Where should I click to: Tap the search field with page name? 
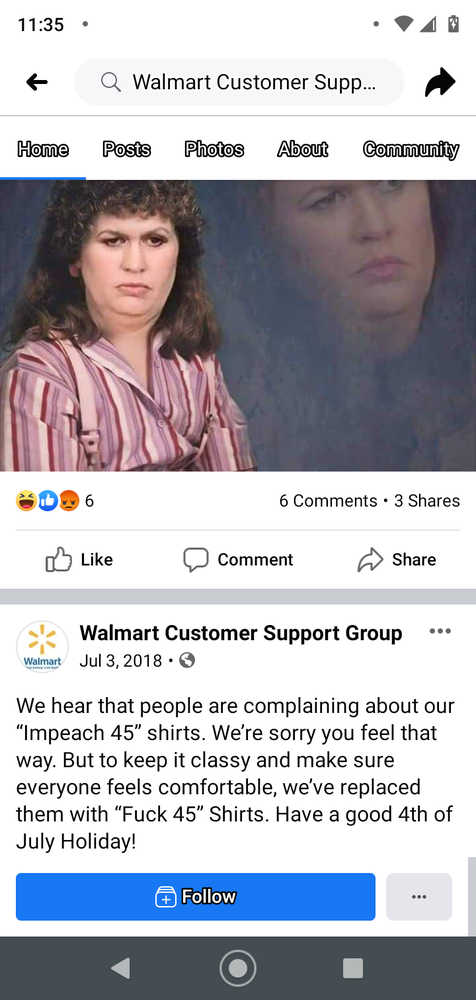(x=239, y=82)
